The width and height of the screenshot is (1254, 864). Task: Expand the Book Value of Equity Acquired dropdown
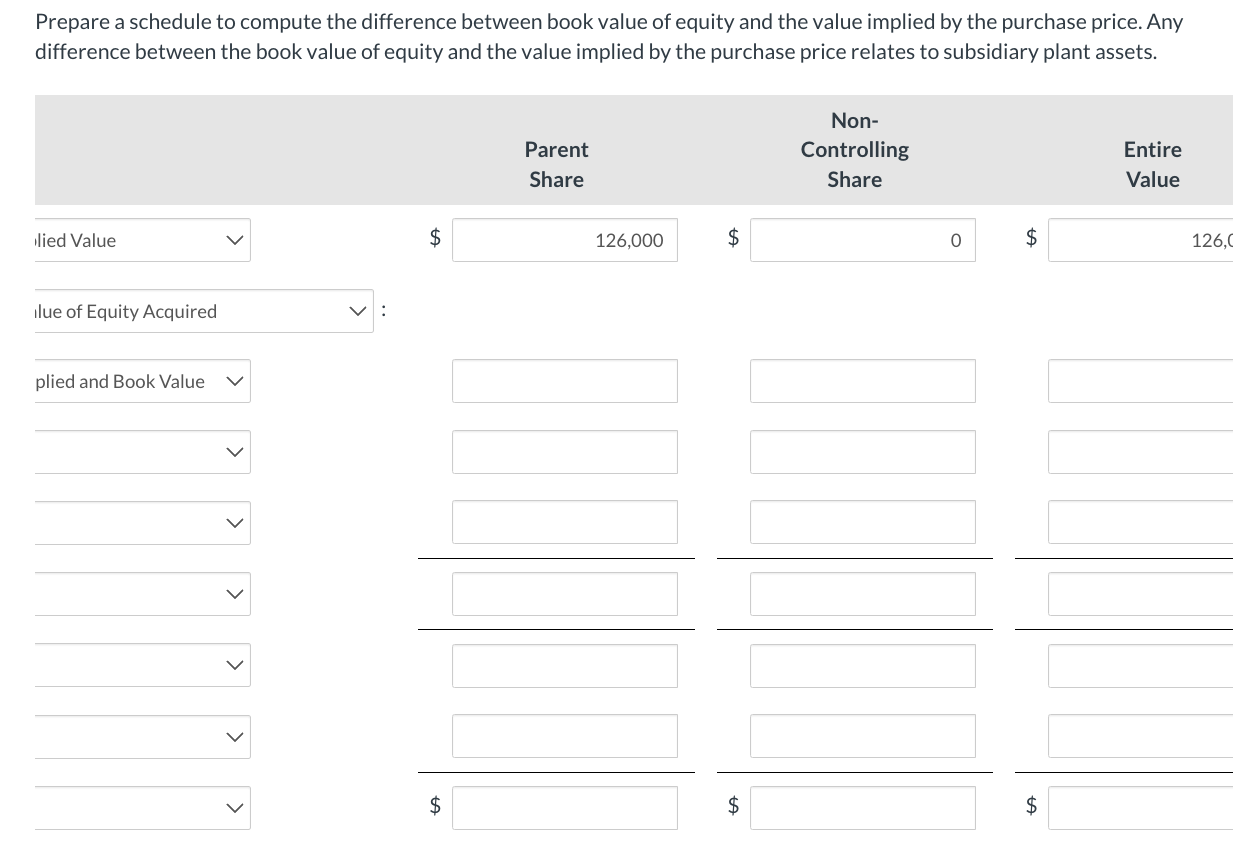pyautogui.click(x=199, y=311)
